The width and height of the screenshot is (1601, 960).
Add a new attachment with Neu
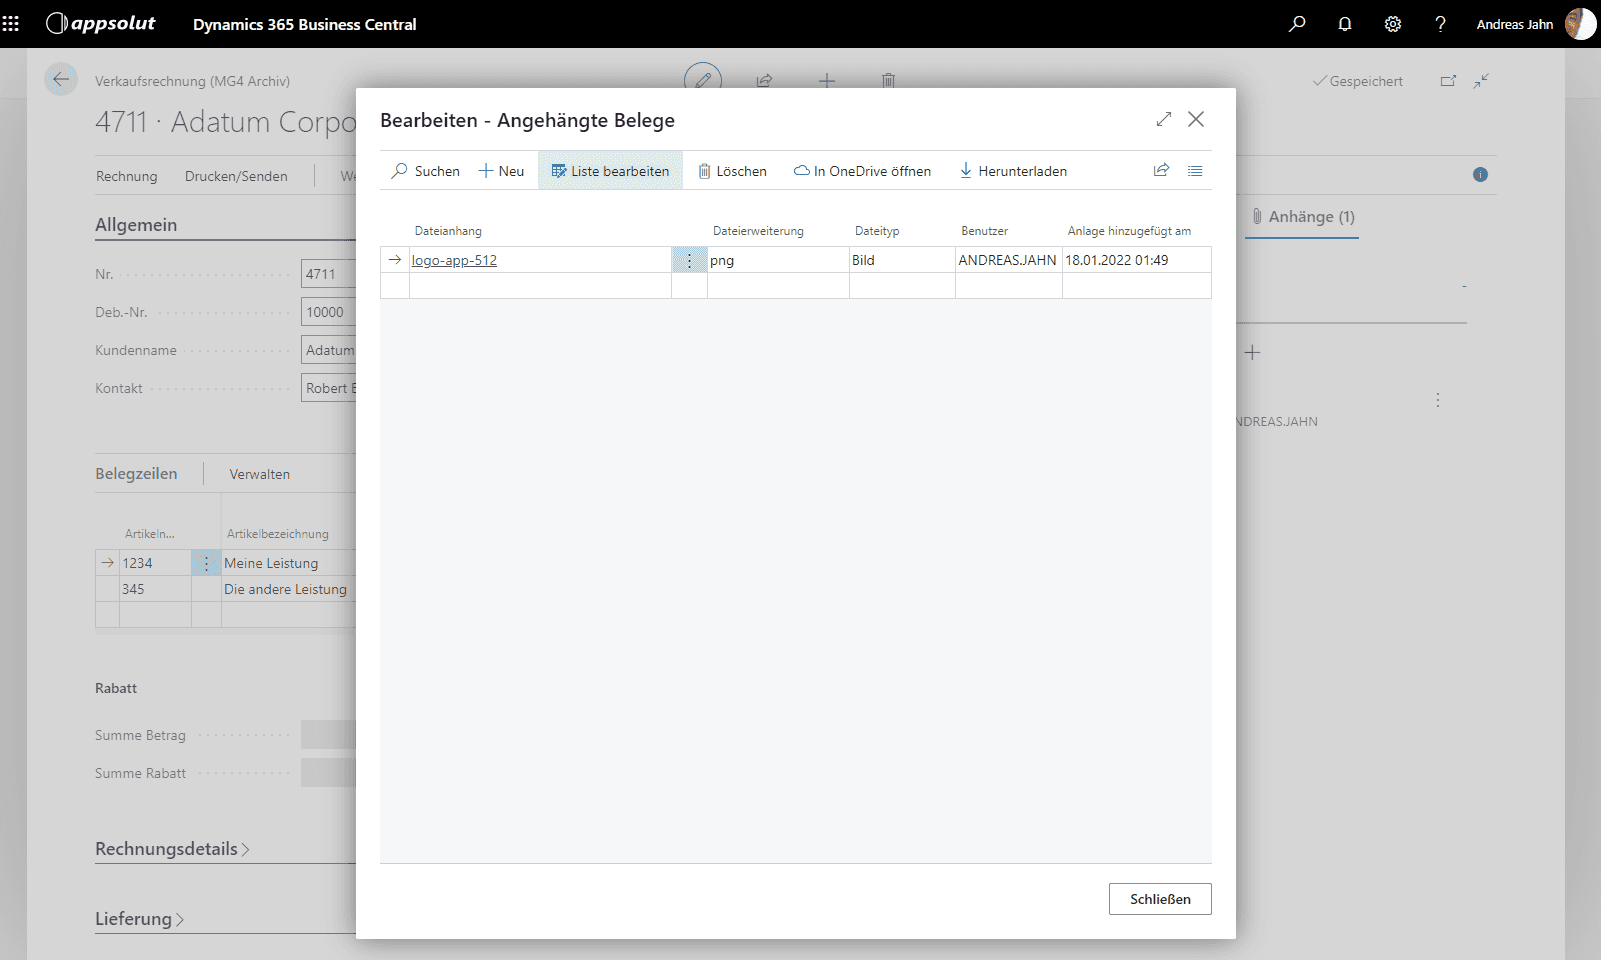(x=502, y=171)
